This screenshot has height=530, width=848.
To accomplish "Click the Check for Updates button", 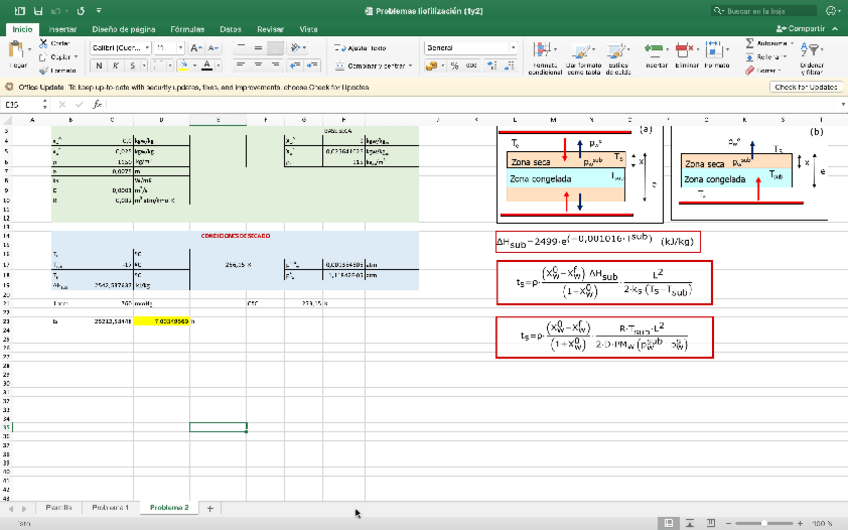I will pos(805,87).
